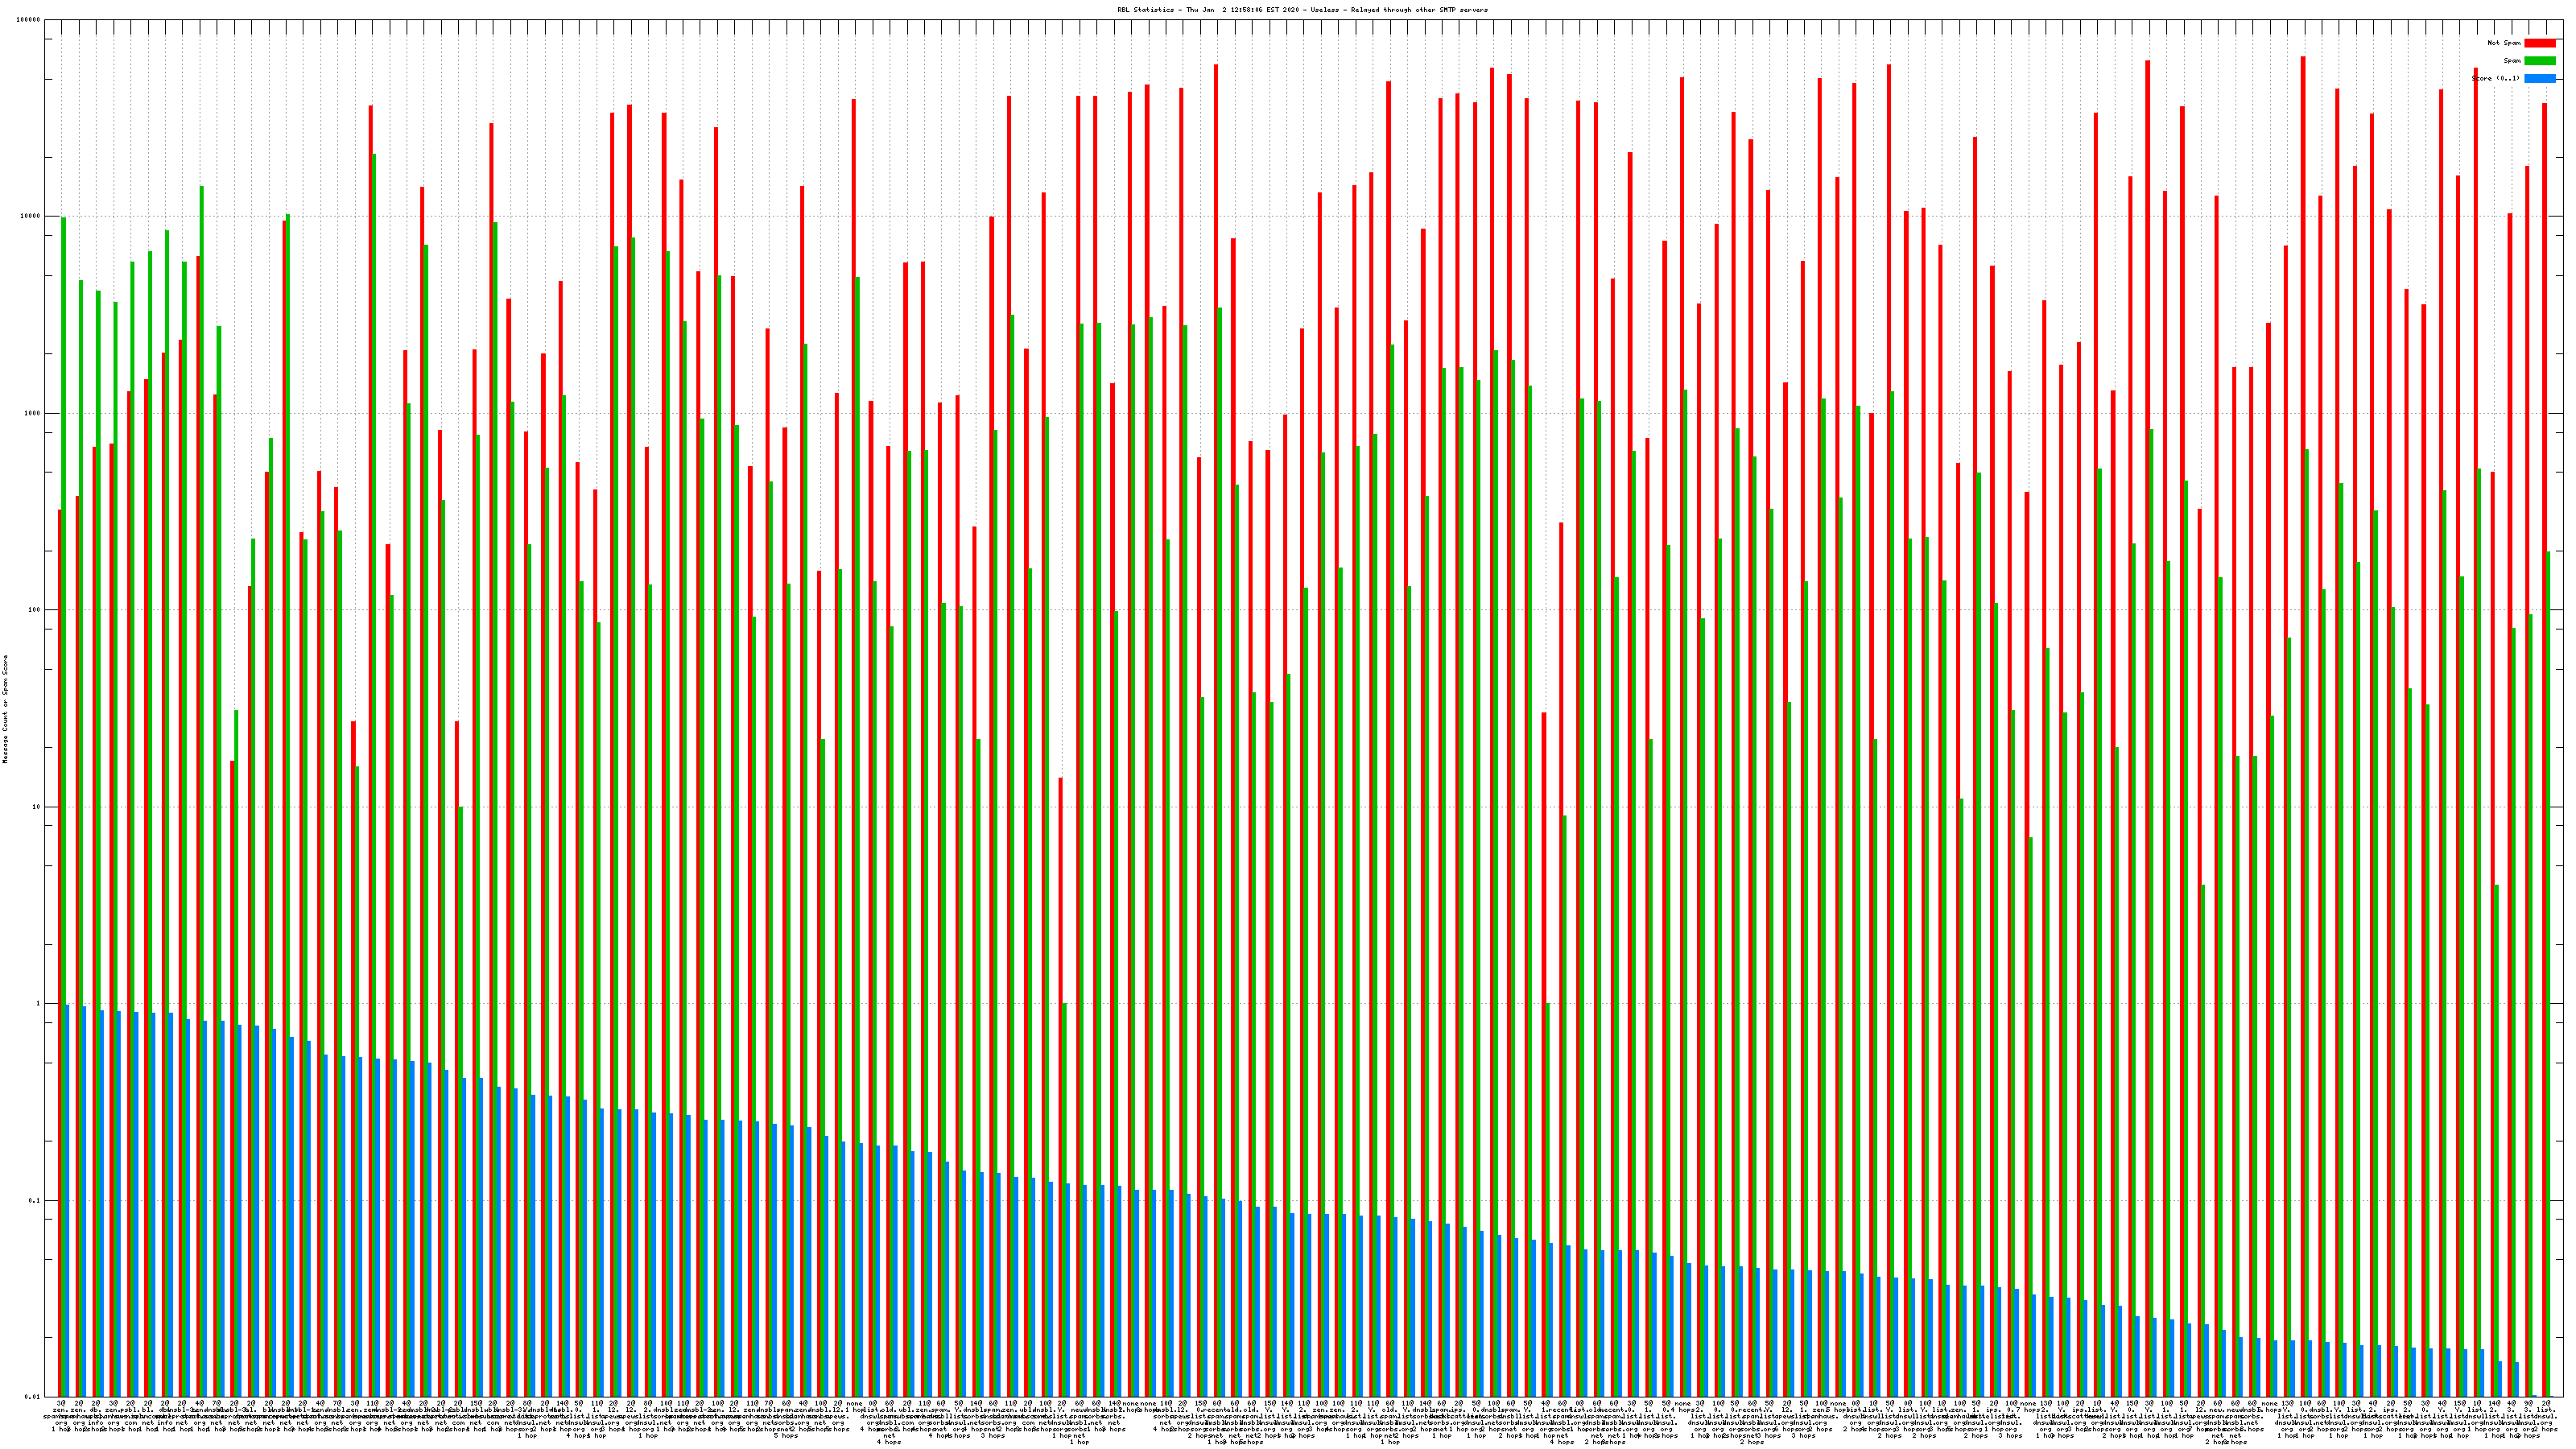
Task: Click the 1000 y-axis tick label
Action: pos(34,414)
